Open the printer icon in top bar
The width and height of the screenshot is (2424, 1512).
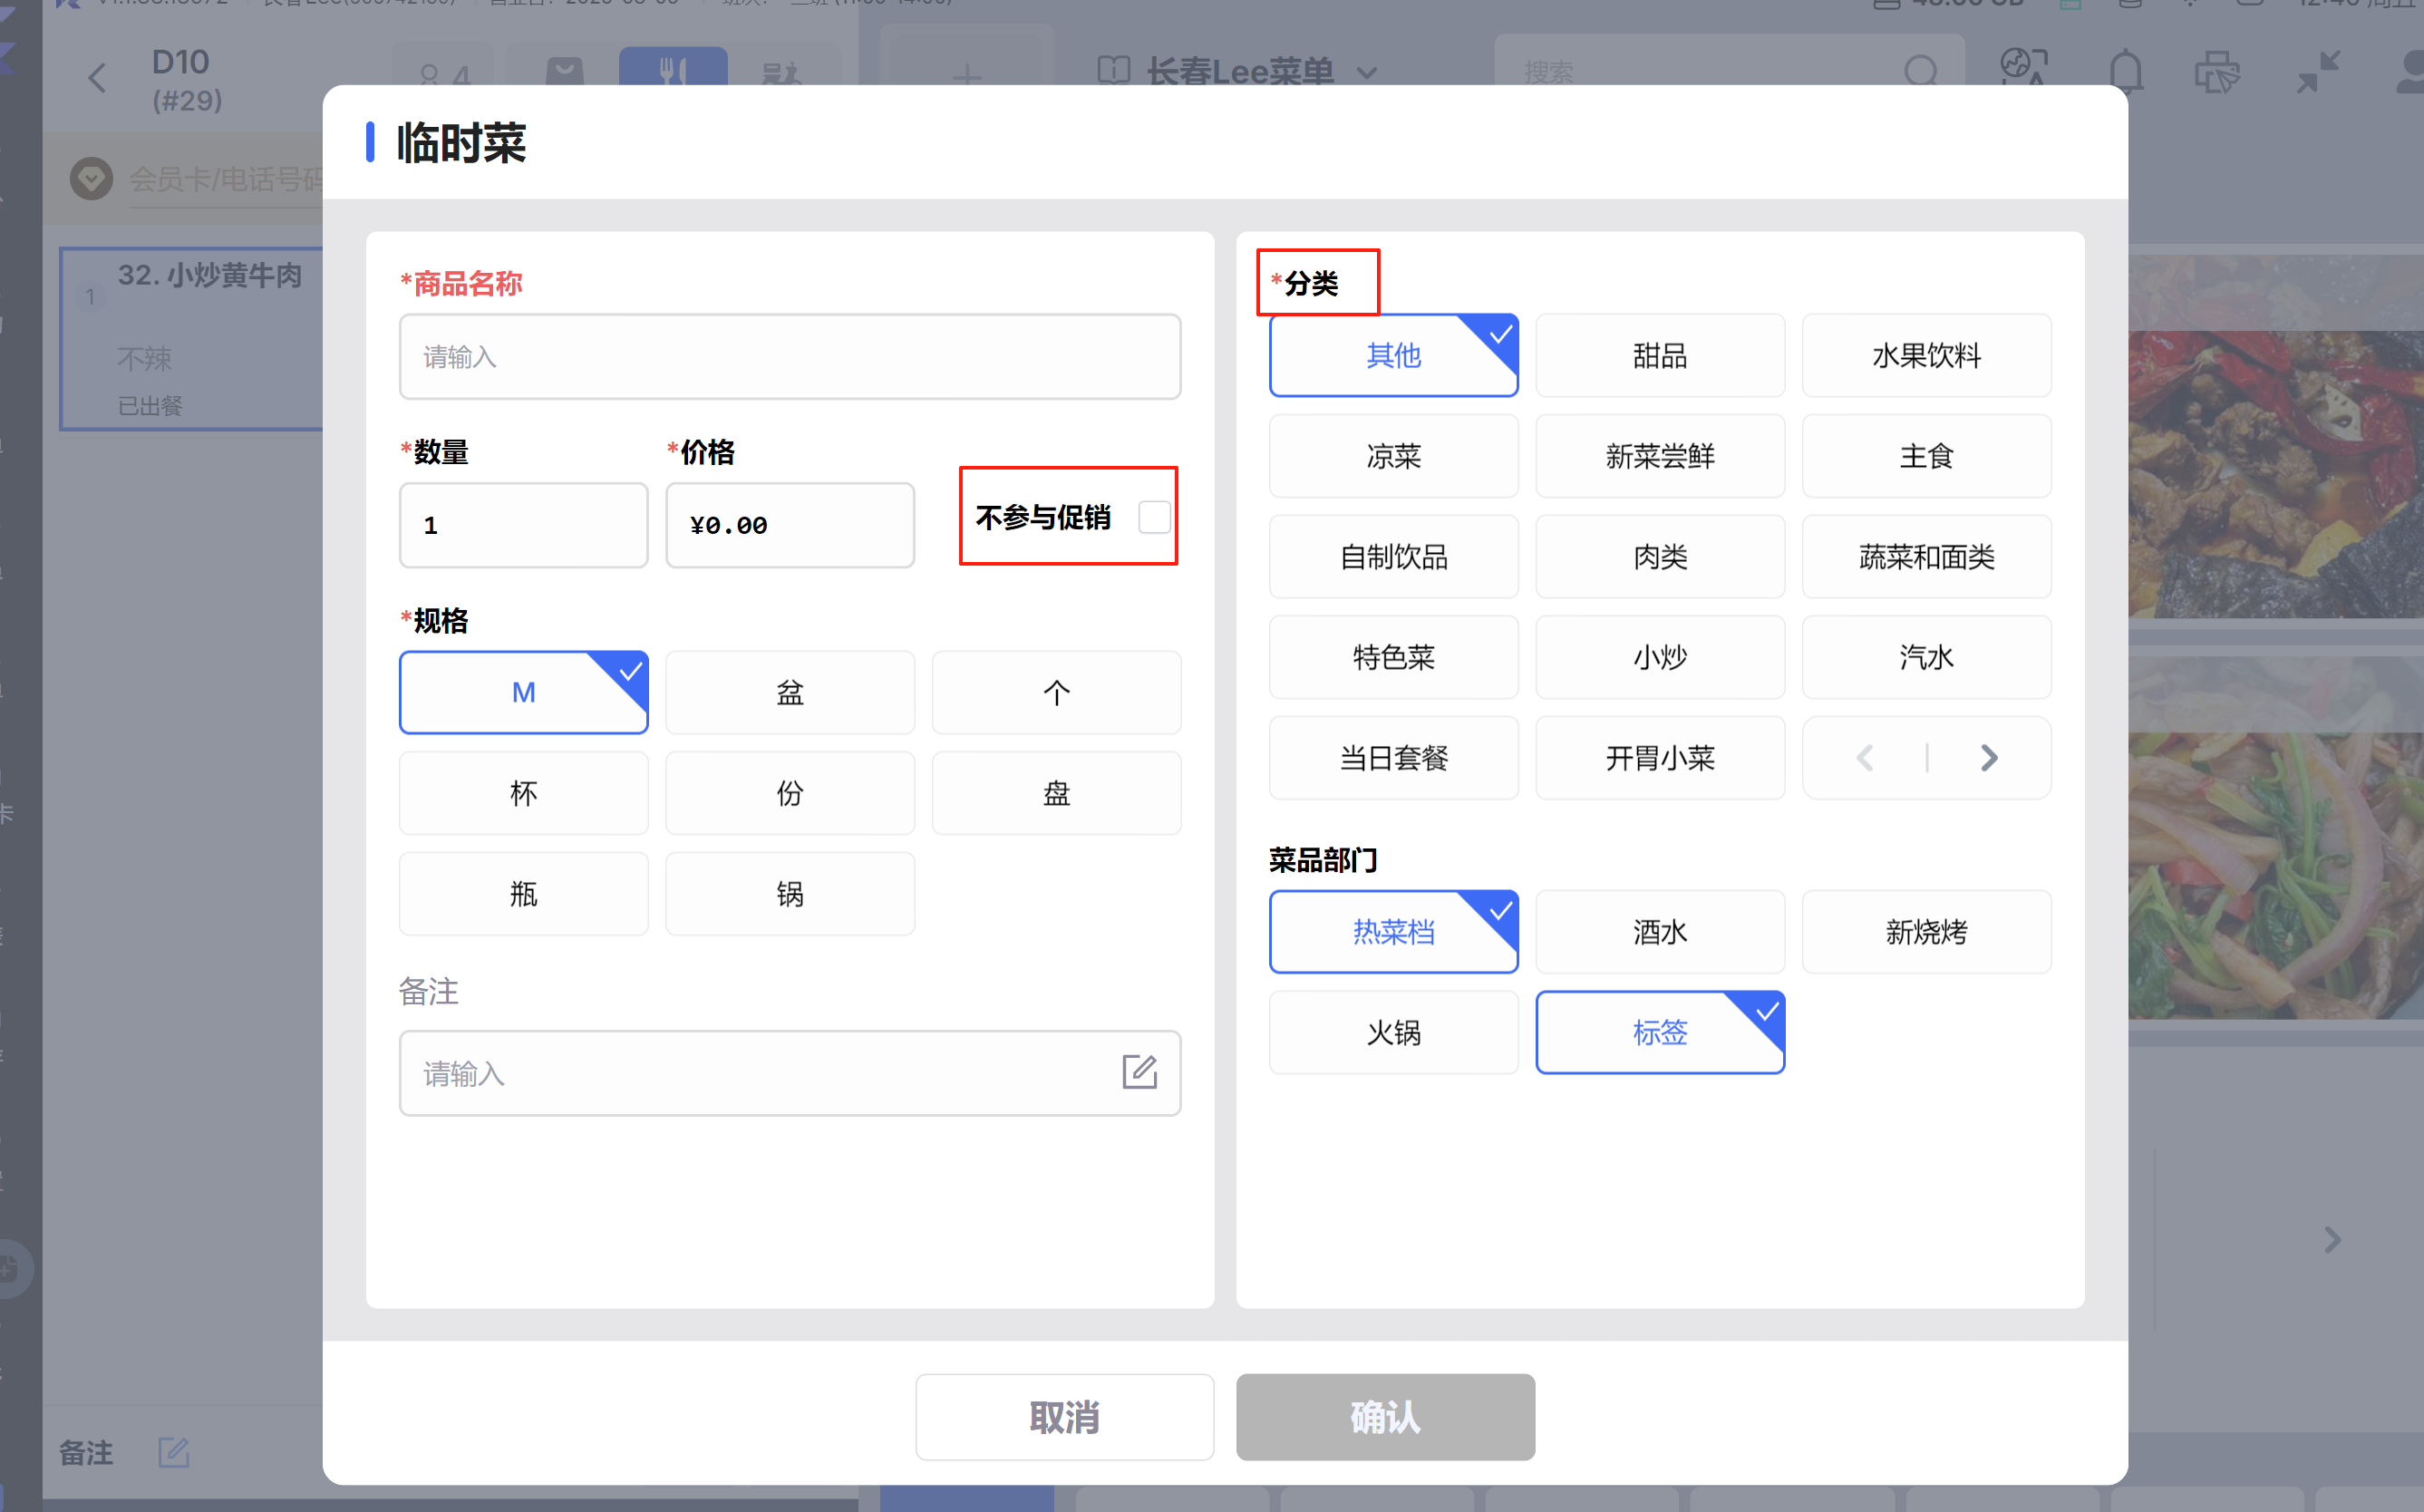[x=2216, y=72]
